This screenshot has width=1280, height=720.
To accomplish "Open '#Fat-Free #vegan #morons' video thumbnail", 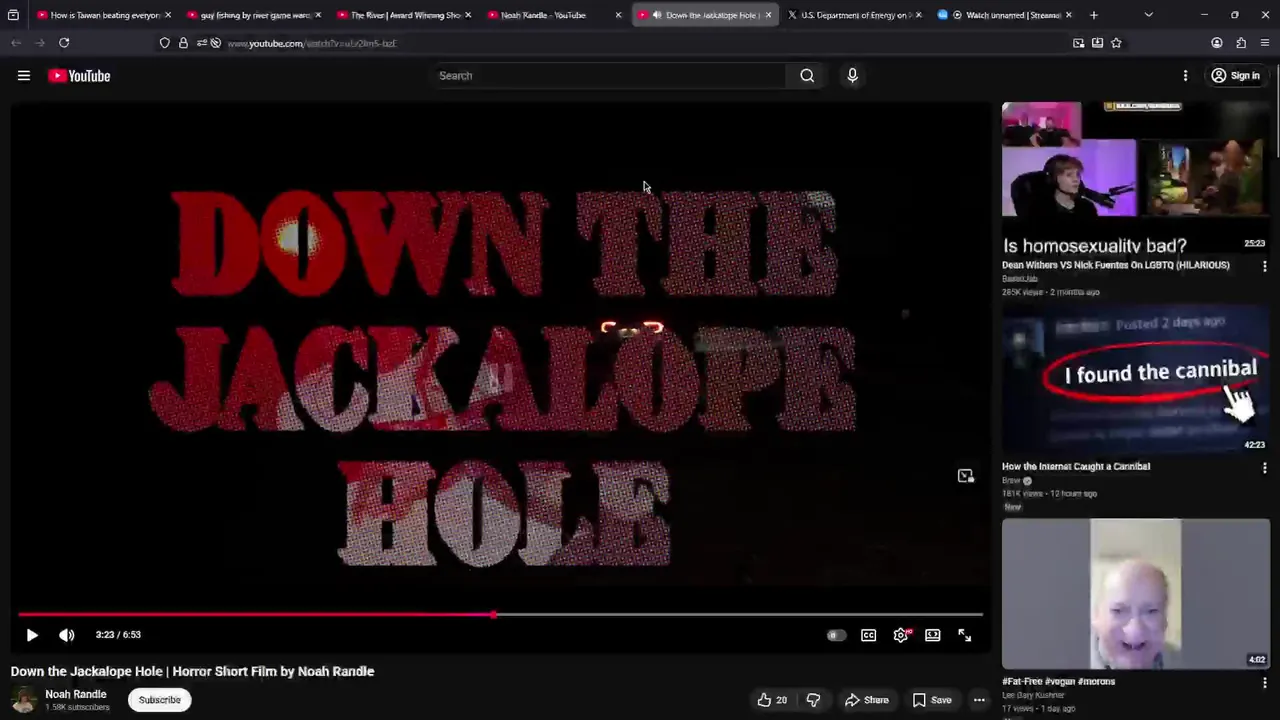I will (1136, 594).
